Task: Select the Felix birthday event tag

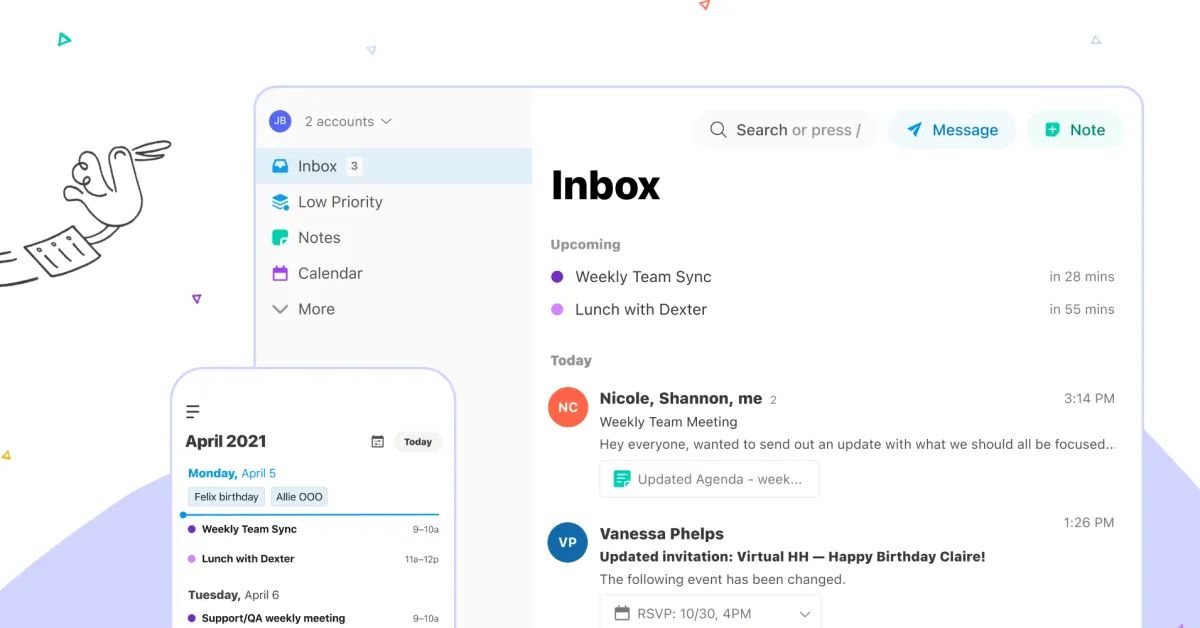Action: click(225, 496)
